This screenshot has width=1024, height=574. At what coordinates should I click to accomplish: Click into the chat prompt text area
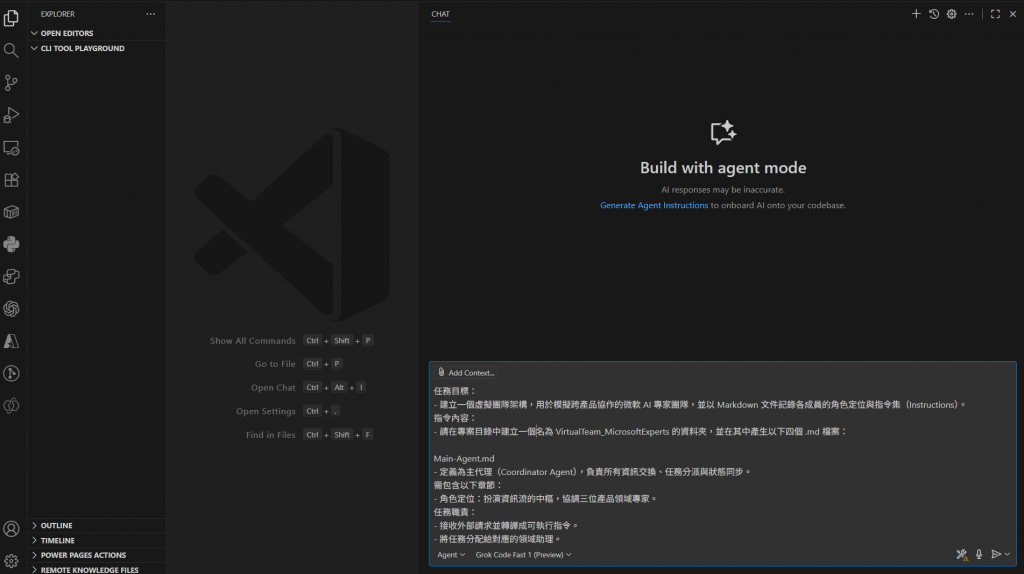(722, 464)
